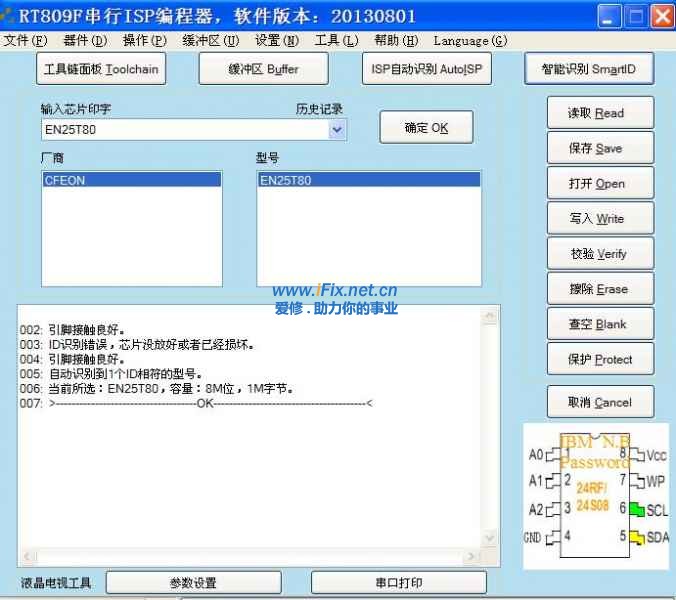Click the 写入 Write button

(x=600, y=219)
